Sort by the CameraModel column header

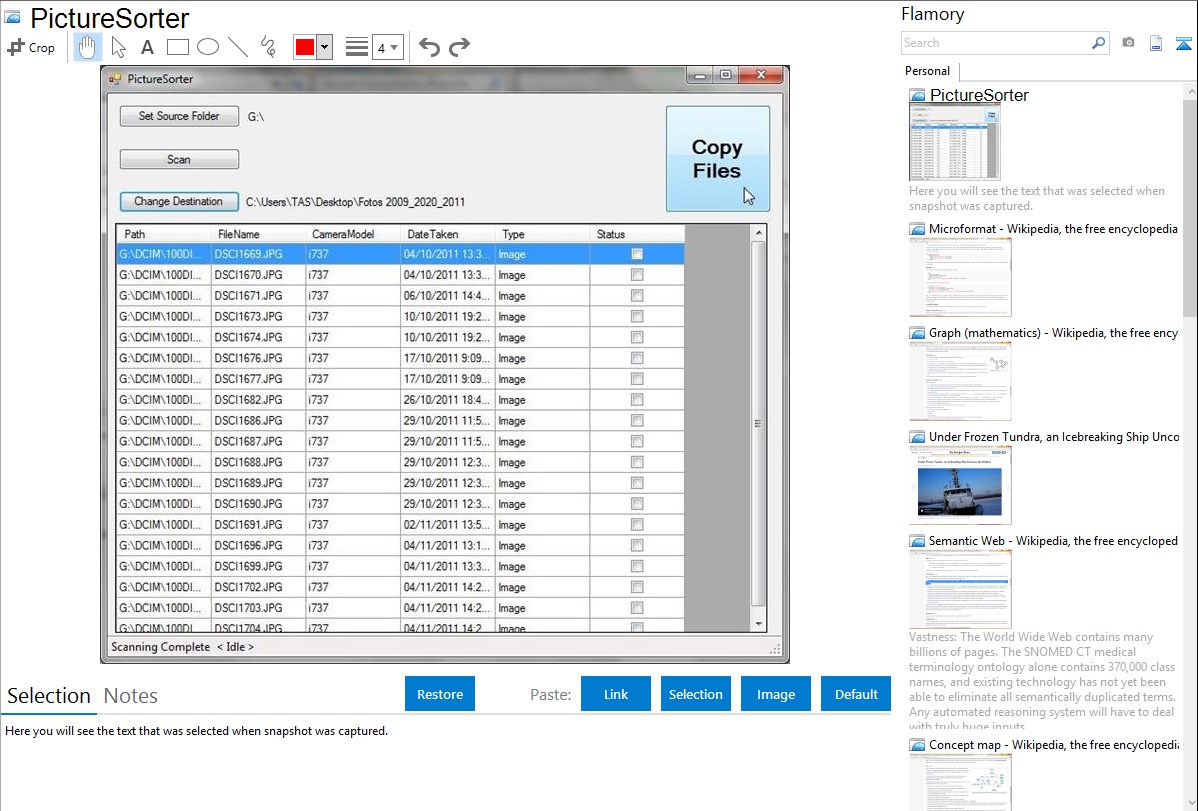[x=353, y=234]
